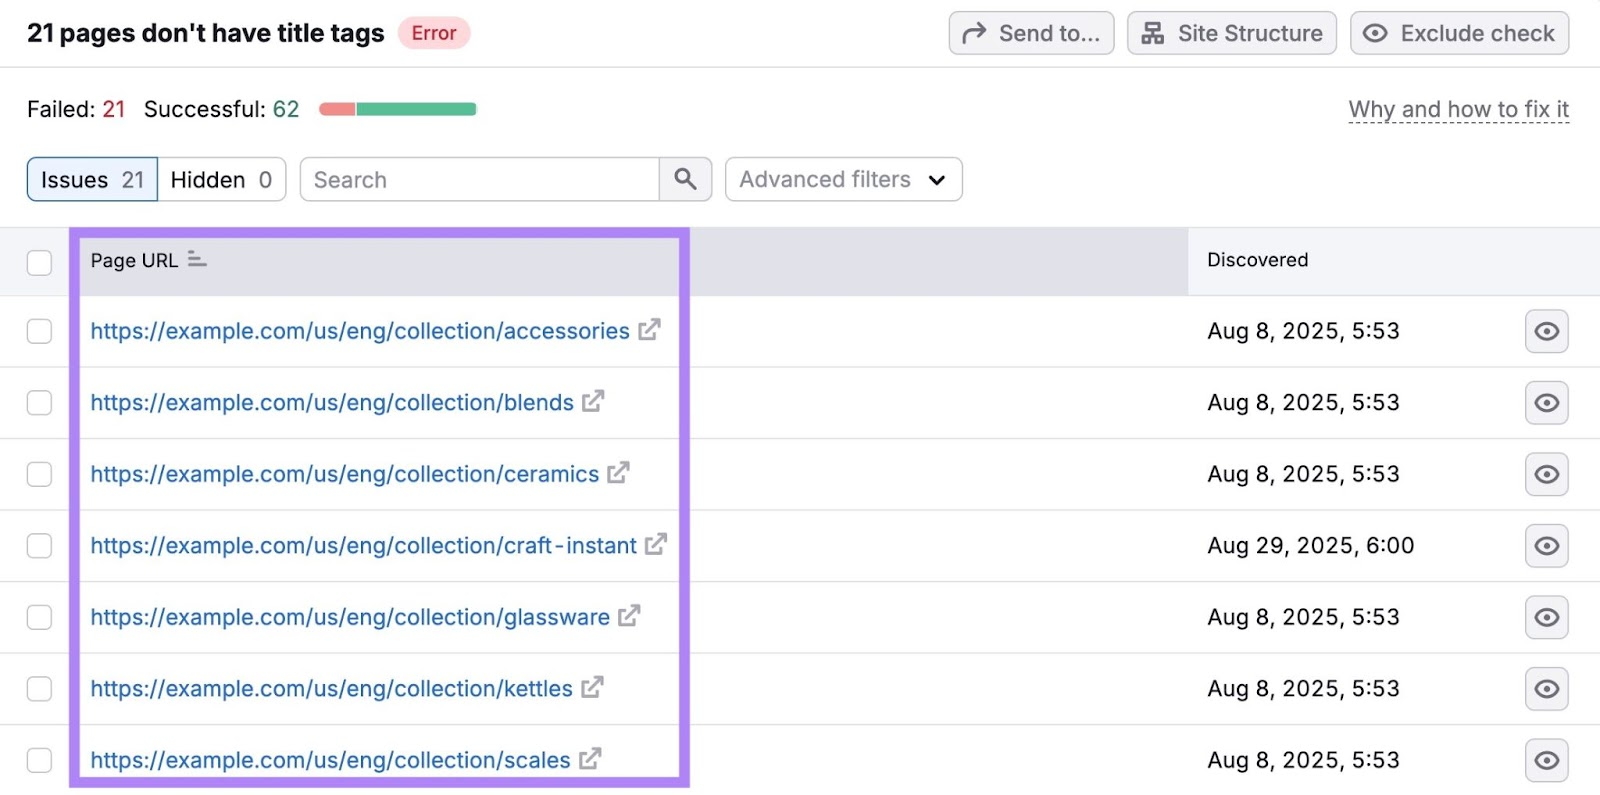The height and width of the screenshot is (795, 1600).
Task: Expand the Advanced filters dropdown
Action: (843, 179)
